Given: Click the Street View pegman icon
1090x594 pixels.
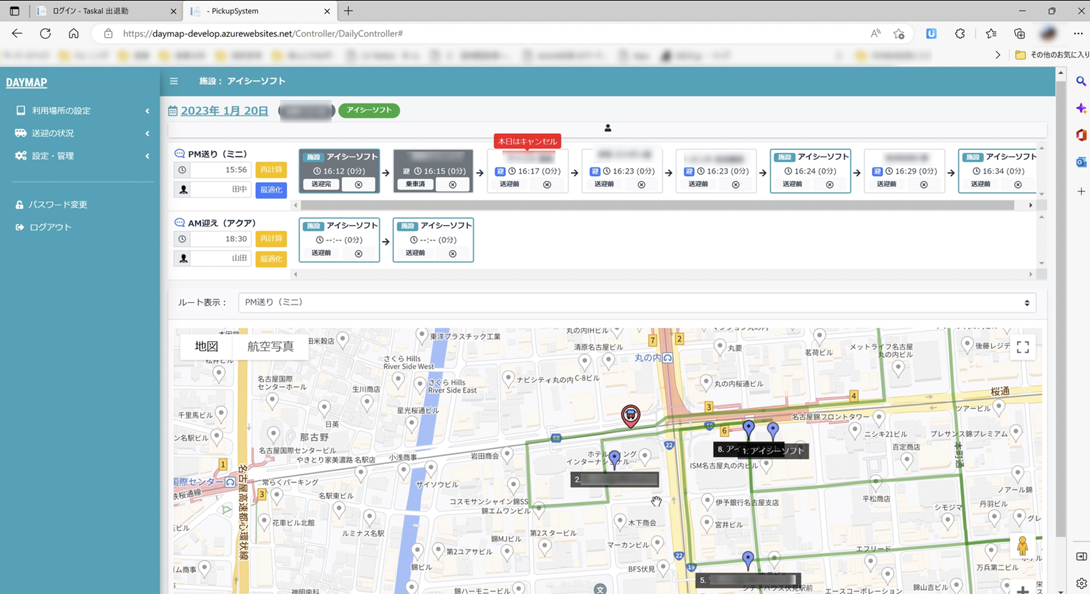Looking at the screenshot, I should 1022,547.
